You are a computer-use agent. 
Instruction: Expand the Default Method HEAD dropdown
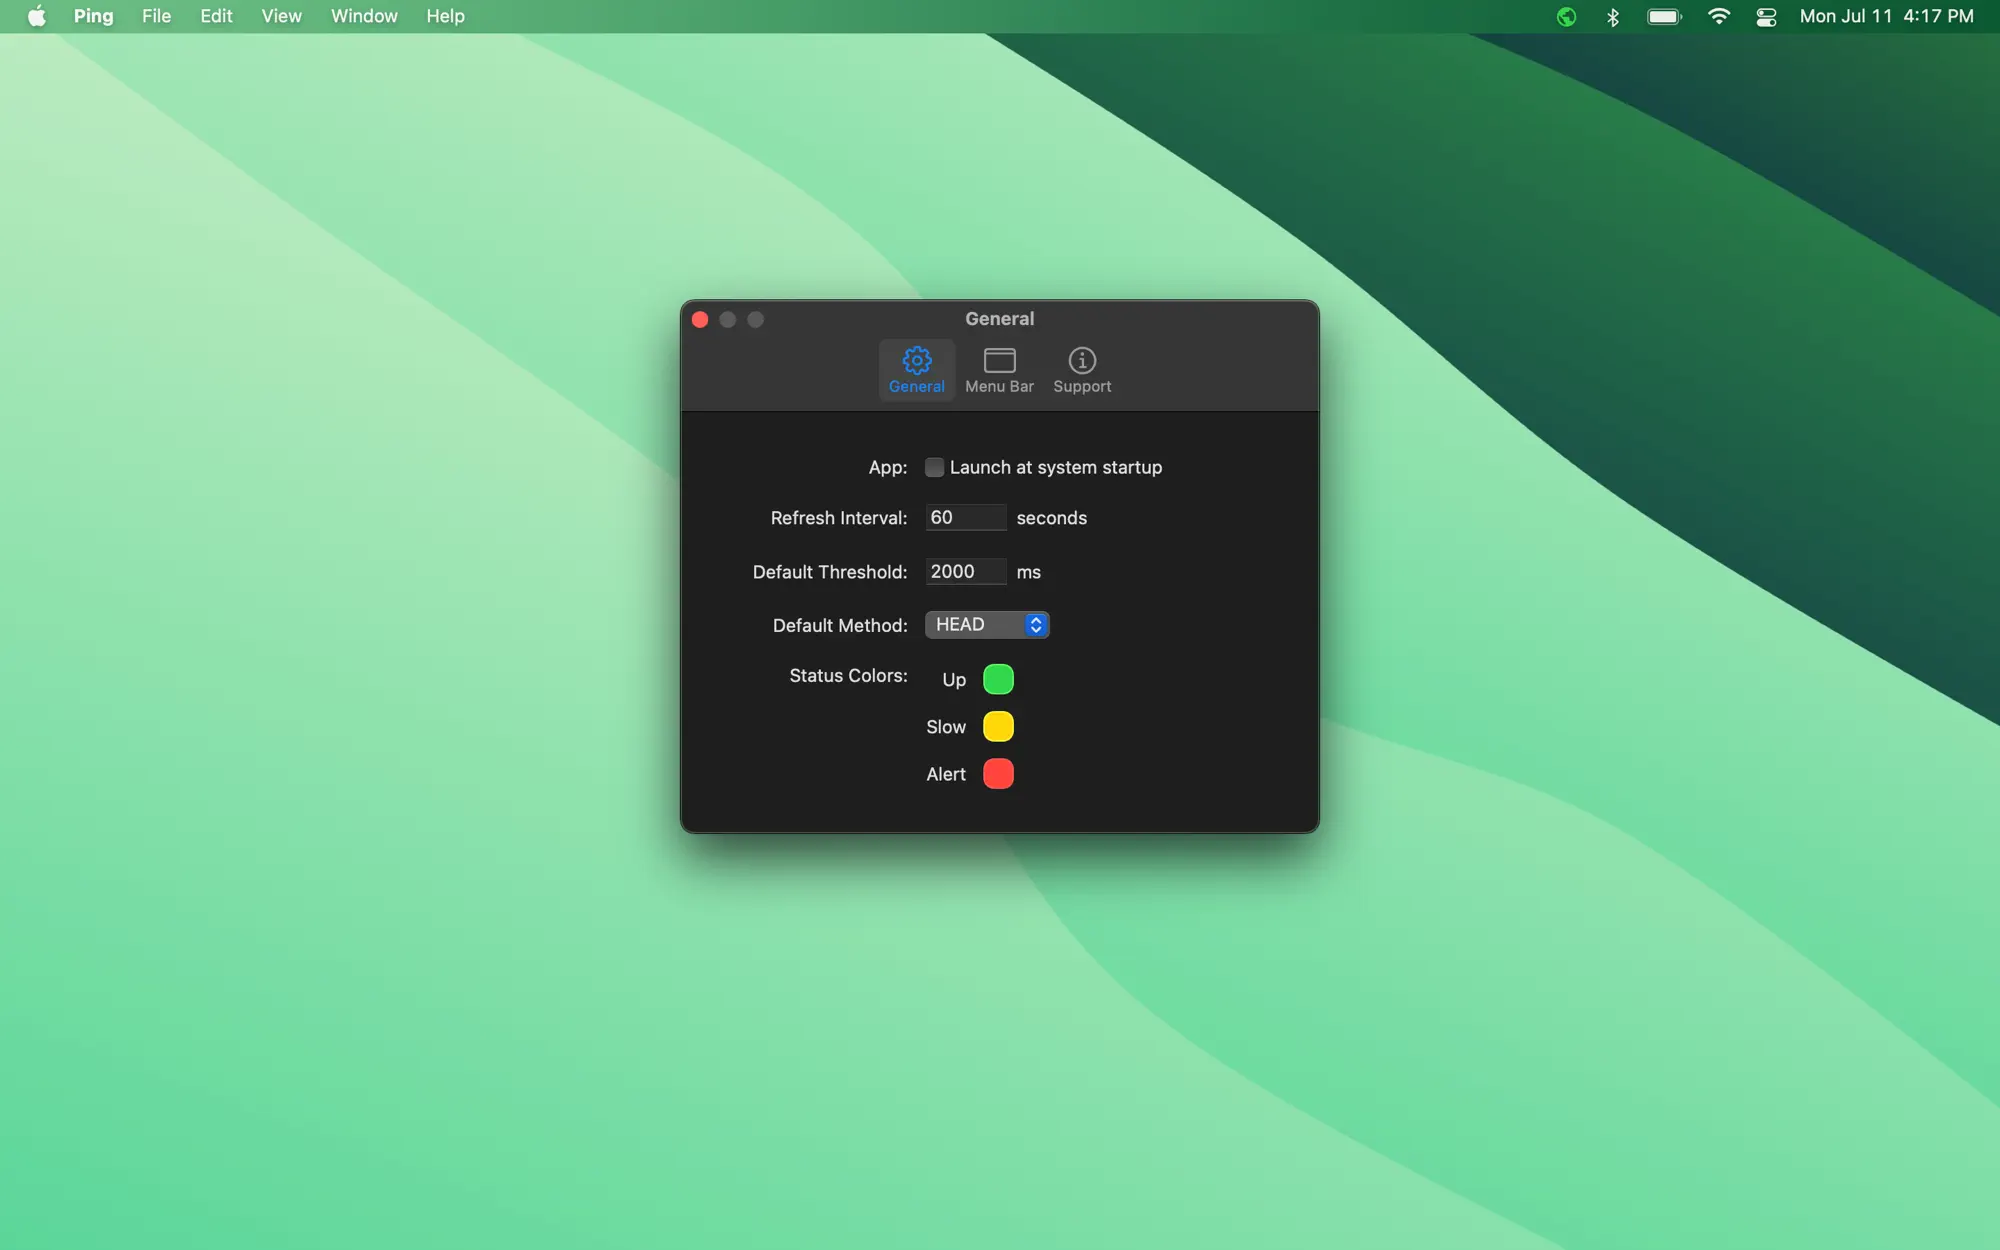click(986, 625)
